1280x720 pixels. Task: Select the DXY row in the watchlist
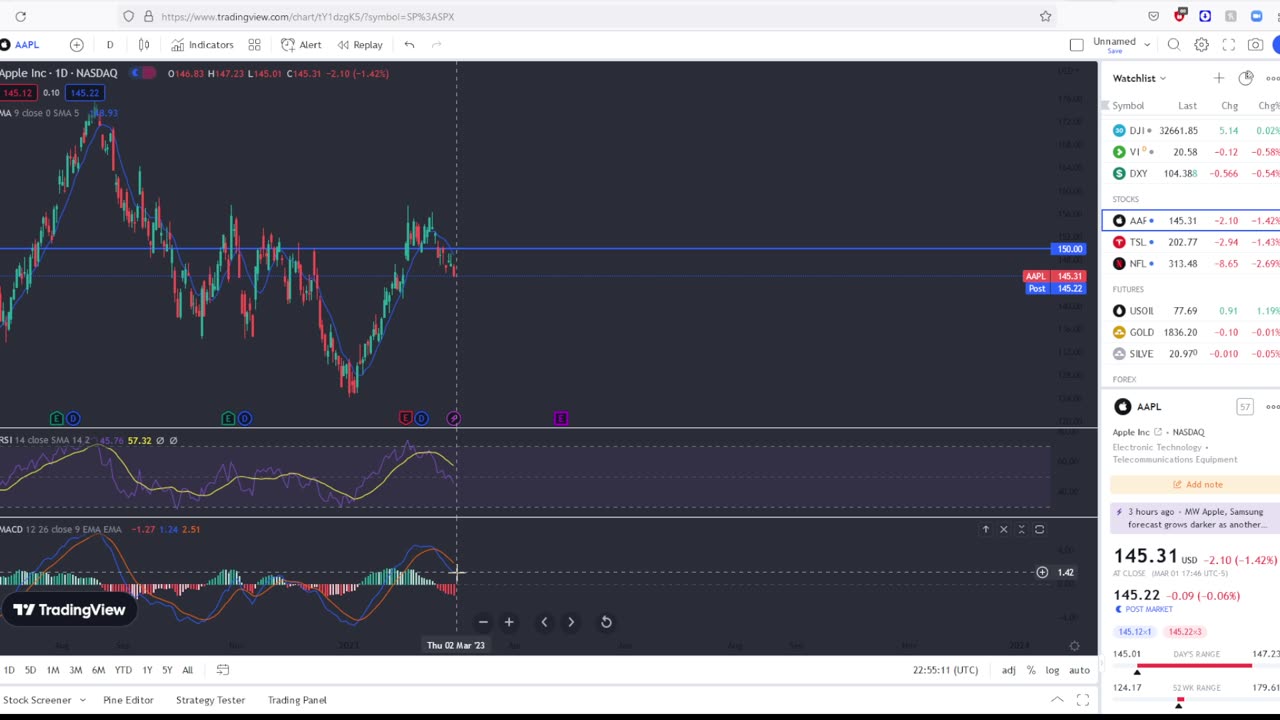click(1191, 174)
